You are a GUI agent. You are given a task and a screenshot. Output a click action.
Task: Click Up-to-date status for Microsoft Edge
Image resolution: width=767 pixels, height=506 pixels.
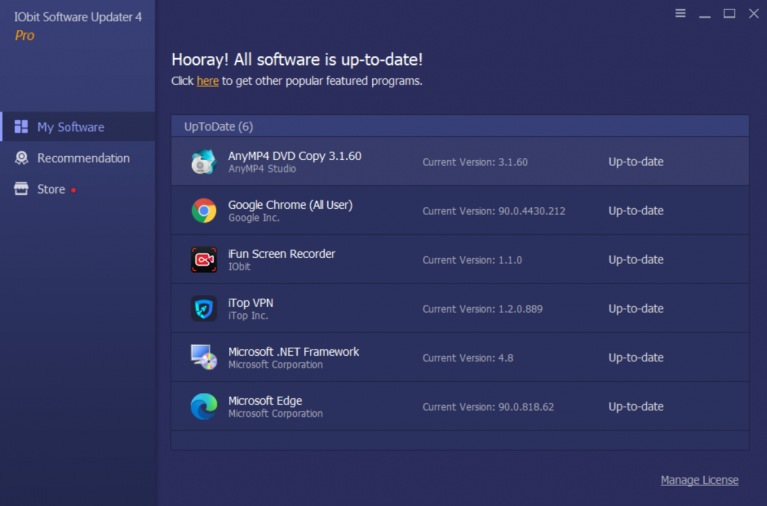point(636,406)
